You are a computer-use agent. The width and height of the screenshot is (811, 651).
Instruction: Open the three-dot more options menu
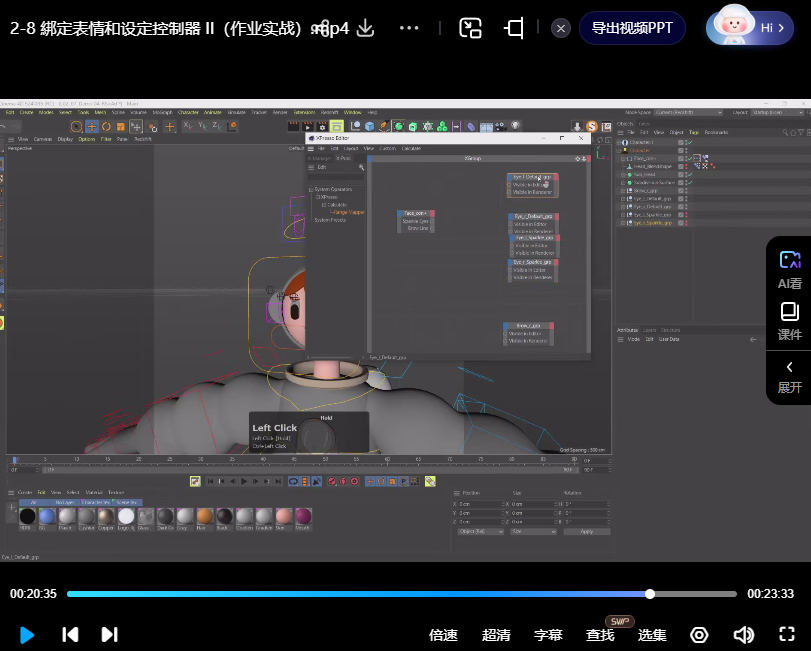409,28
